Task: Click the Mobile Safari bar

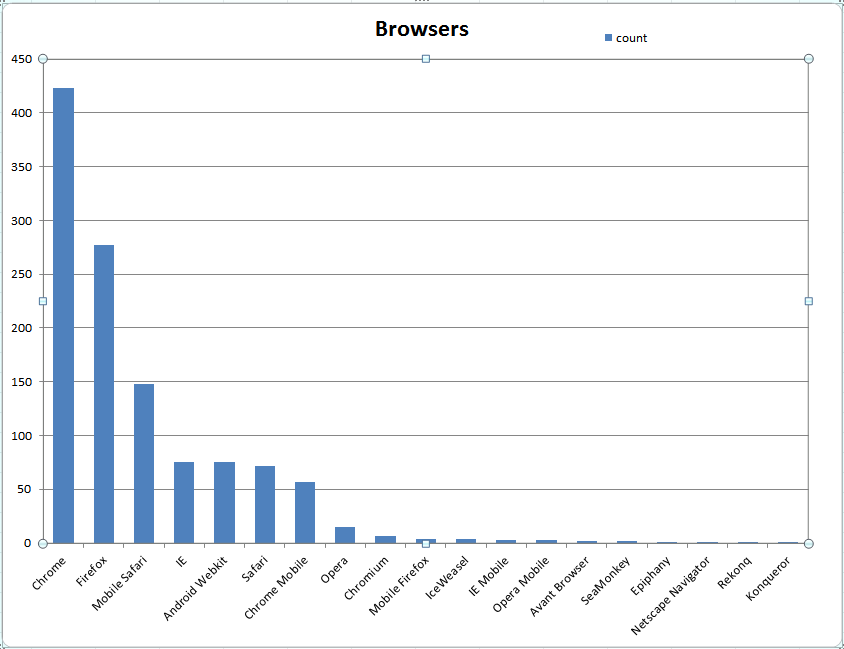Action: coord(144,463)
